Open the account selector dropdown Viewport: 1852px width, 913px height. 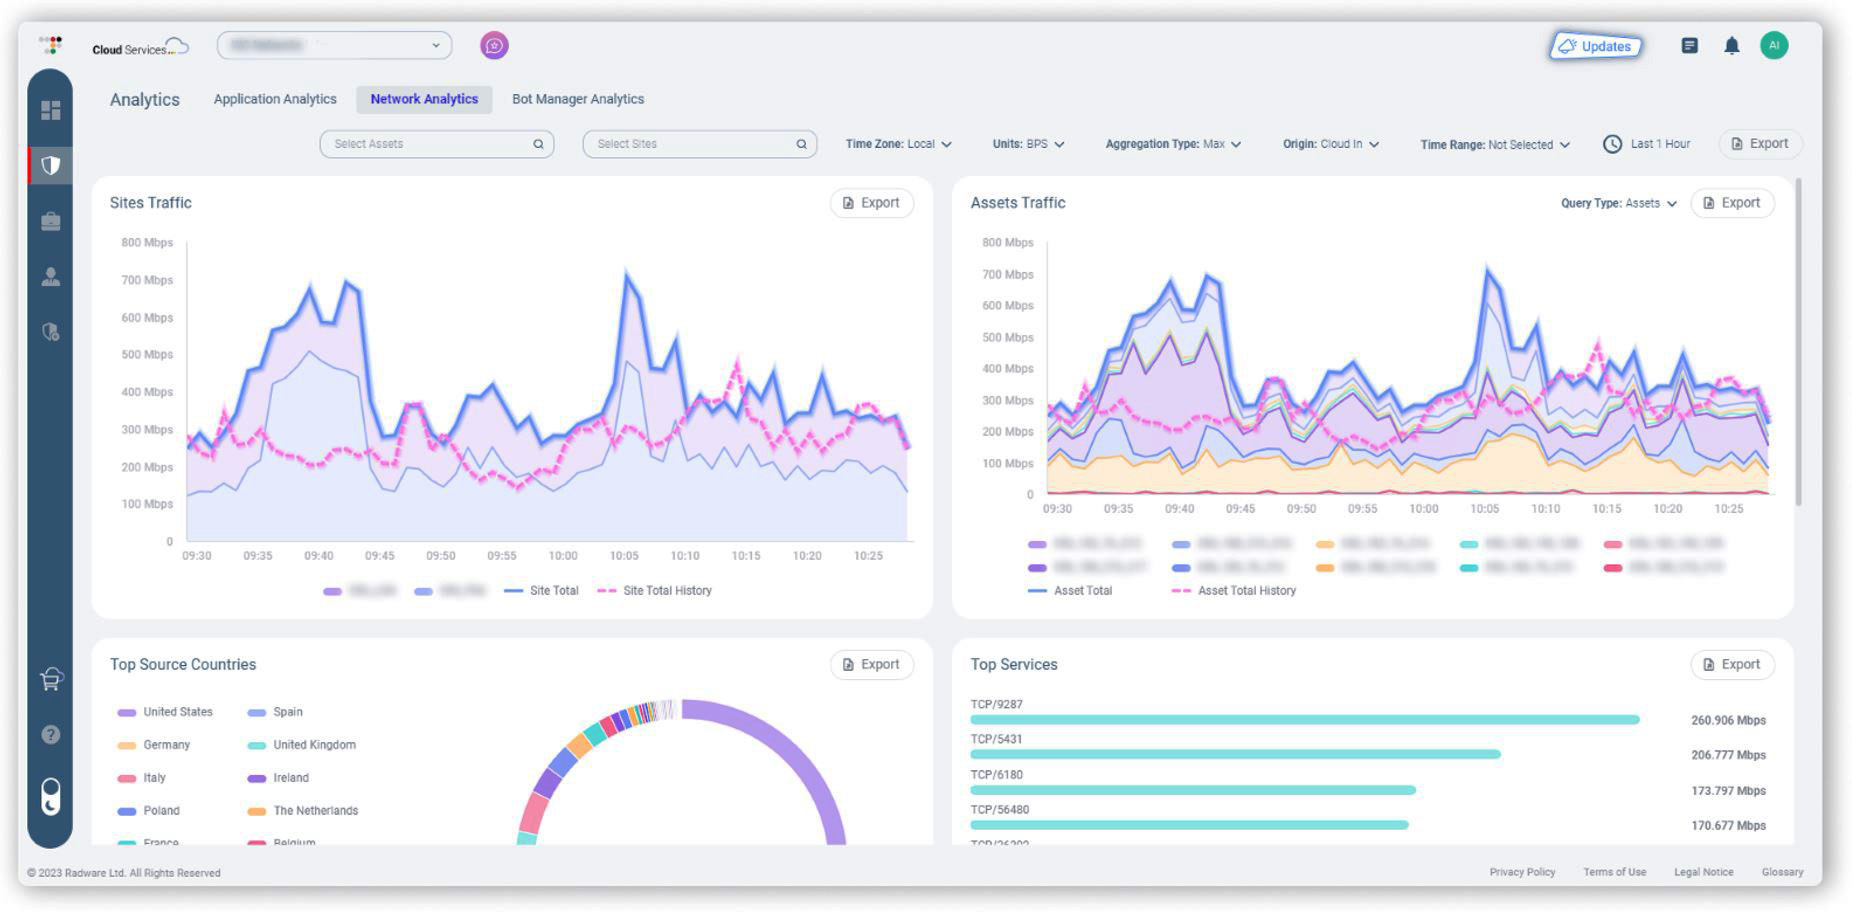pyautogui.click(x=334, y=45)
